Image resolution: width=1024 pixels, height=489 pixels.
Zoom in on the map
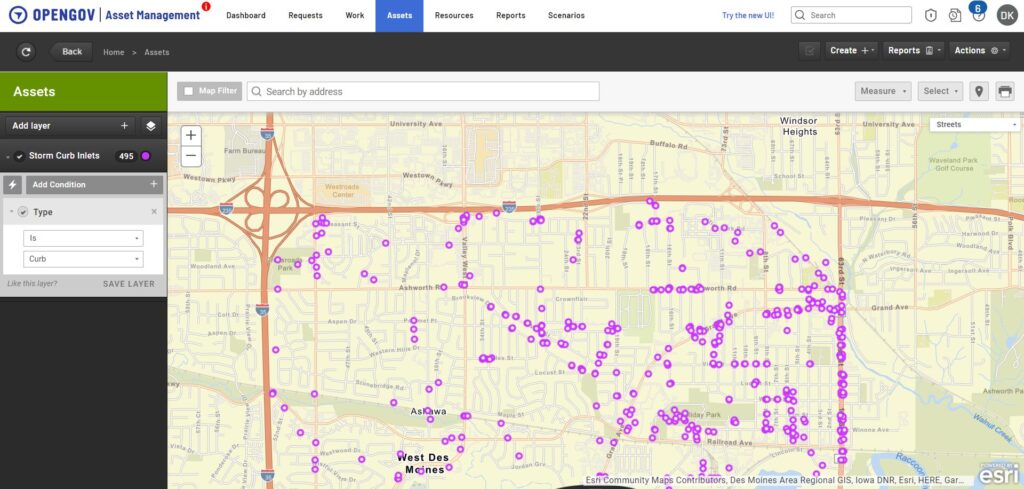191,135
